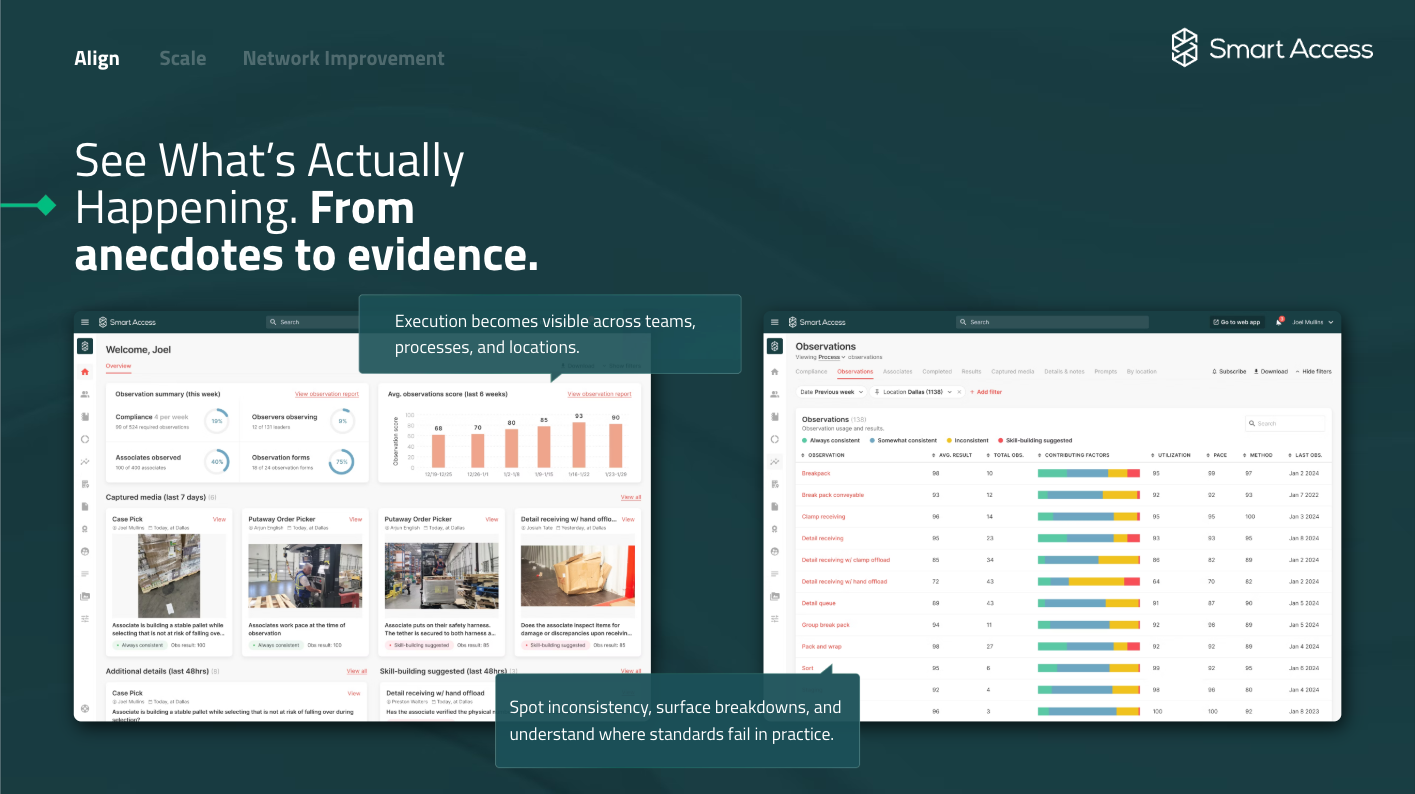Open the notification bell with the red badge
The width and height of the screenshot is (1415, 794).
pos(1279,322)
